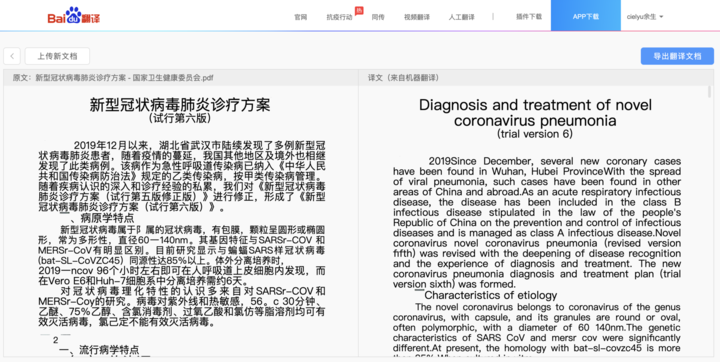
Task: Click 导出翻译文档 to export translation
Action: (677, 57)
